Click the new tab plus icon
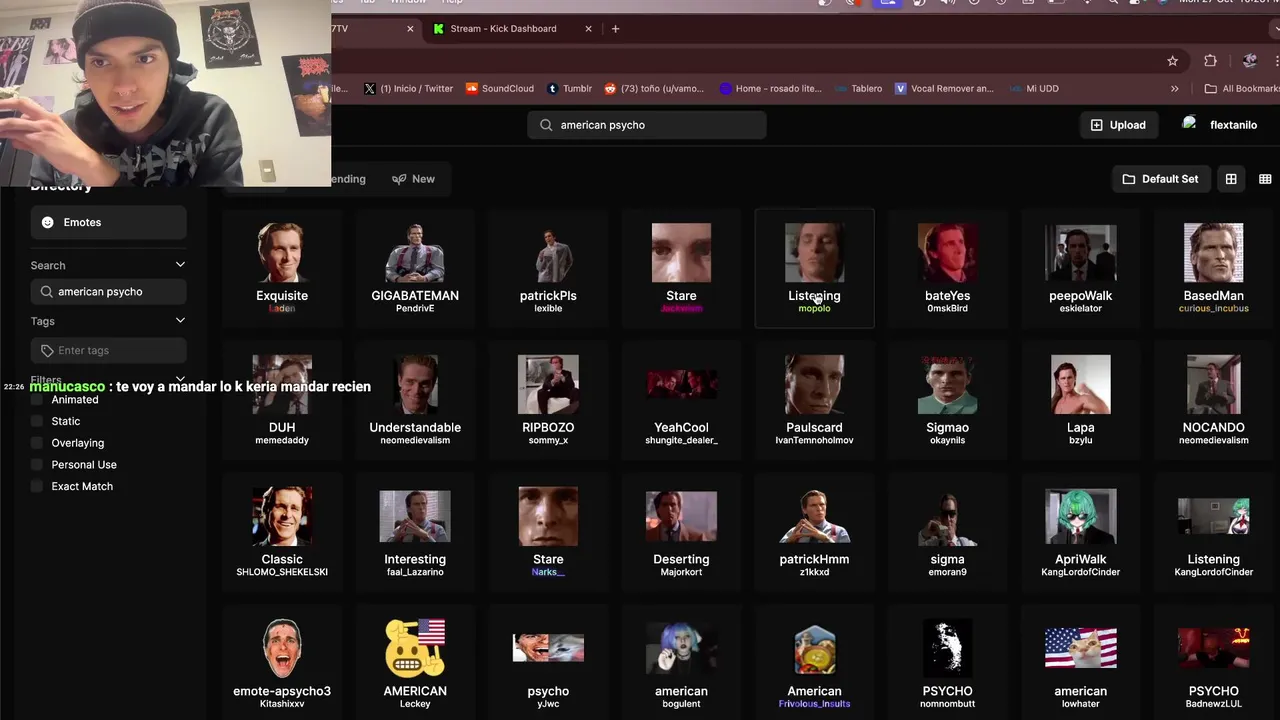The width and height of the screenshot is (1280, 720). [x=615, y=29]
